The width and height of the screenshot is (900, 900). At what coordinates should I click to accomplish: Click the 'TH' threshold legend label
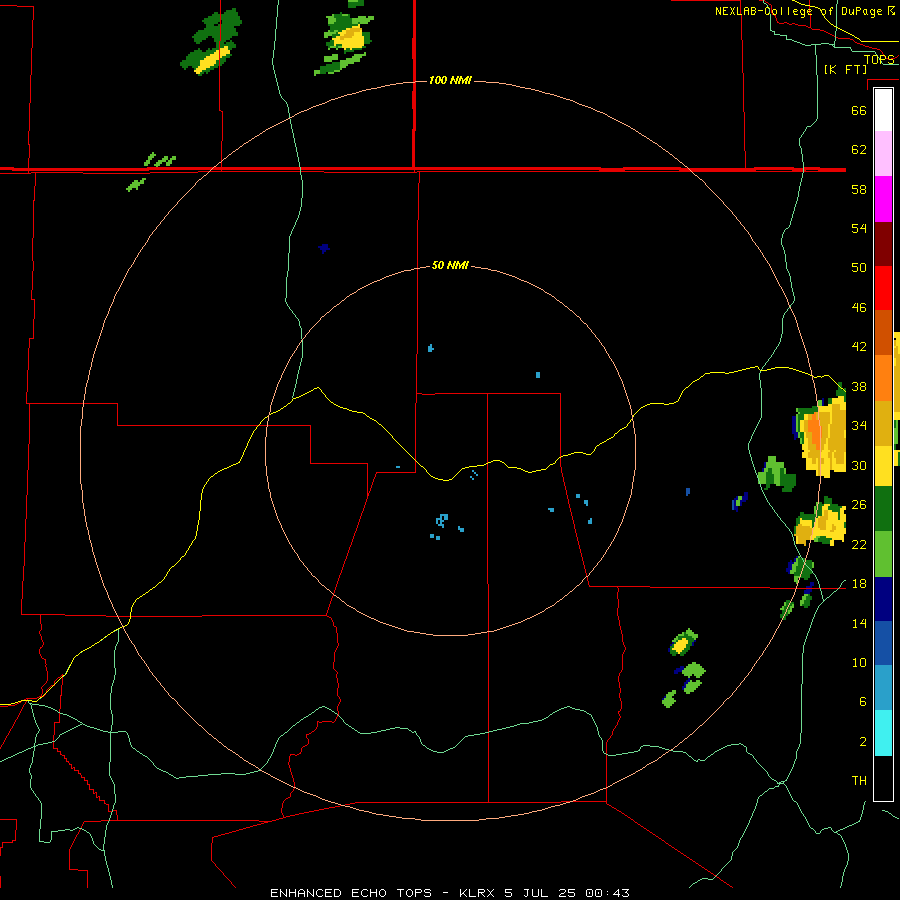859,781
